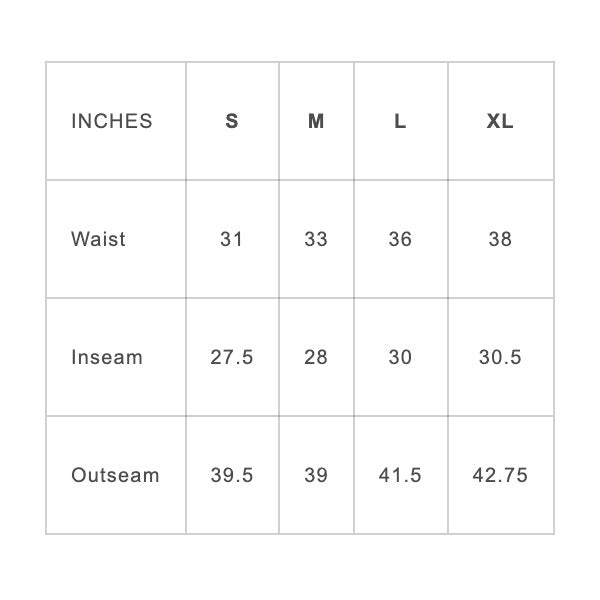Click the inseam value 27.5
Viewport: 600px width, 600px height.
(x=232, y=358)
